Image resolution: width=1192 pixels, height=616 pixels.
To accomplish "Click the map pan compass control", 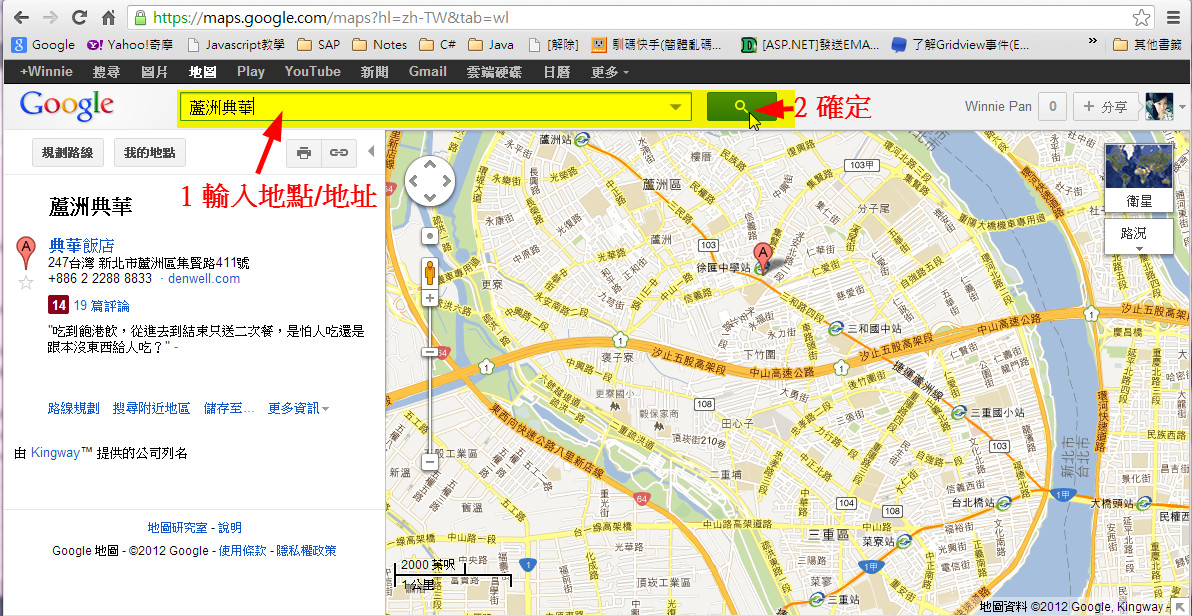I will (x=430, y=182).
